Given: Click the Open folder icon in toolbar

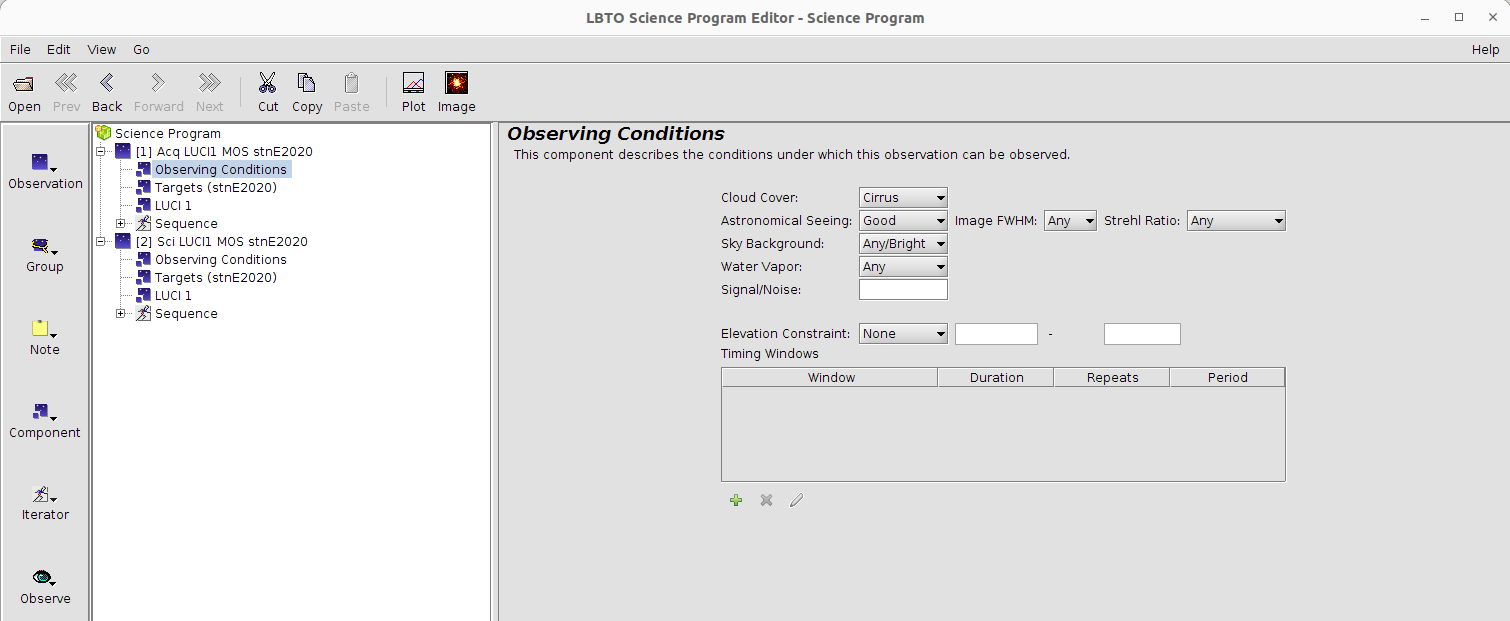Looking at the screenshot, I should pos(24,84).
